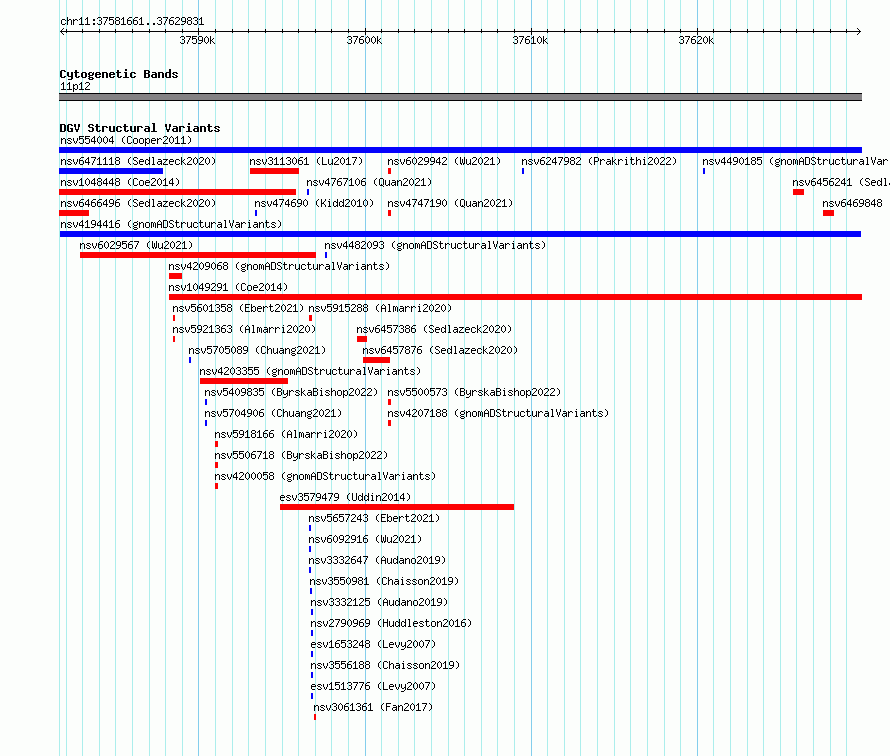This screenshot has width=890, height=756.
Task: Open nsv5704906 (Chuang2021) variant
Action: (x=273, y=413)
